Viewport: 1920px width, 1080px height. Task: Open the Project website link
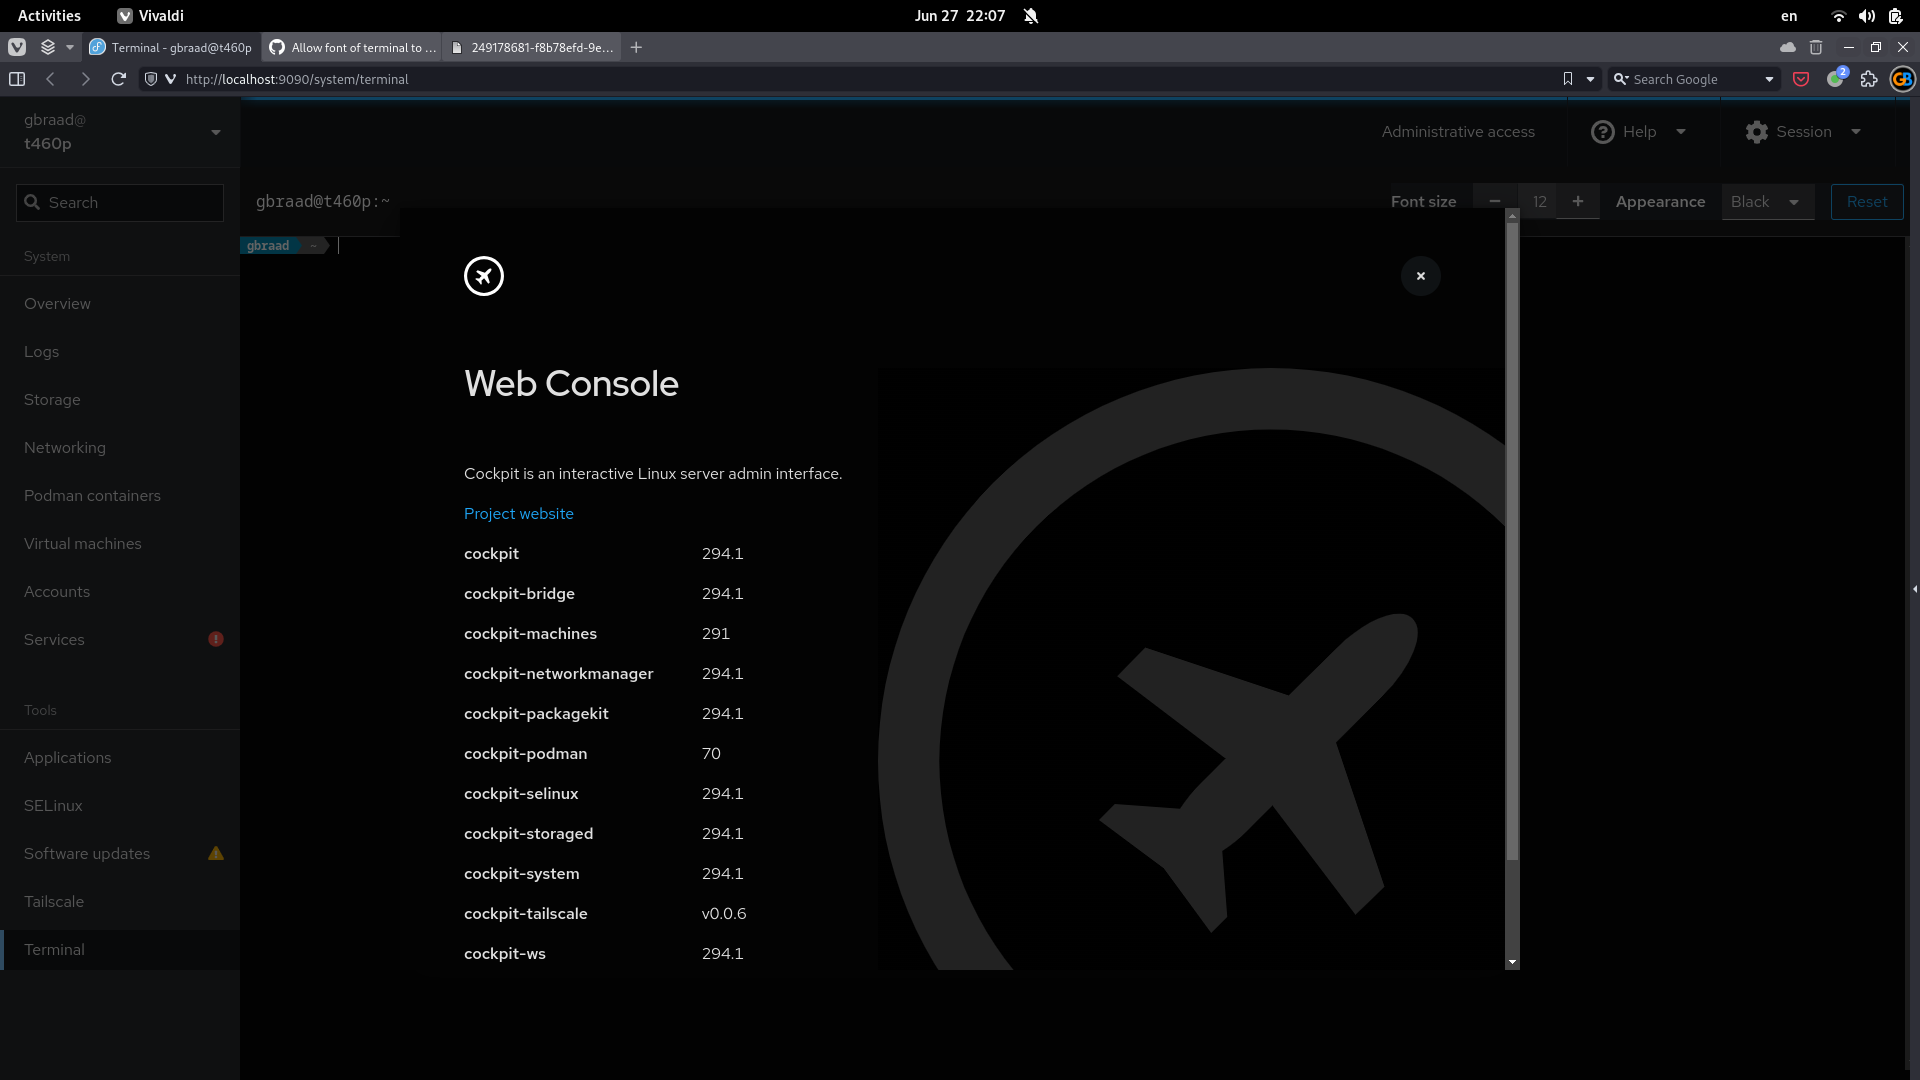click(518, 513)
